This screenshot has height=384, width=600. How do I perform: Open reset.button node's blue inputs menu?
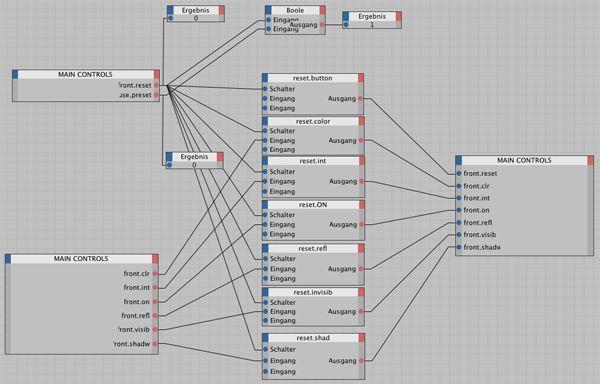click(265, 78)
